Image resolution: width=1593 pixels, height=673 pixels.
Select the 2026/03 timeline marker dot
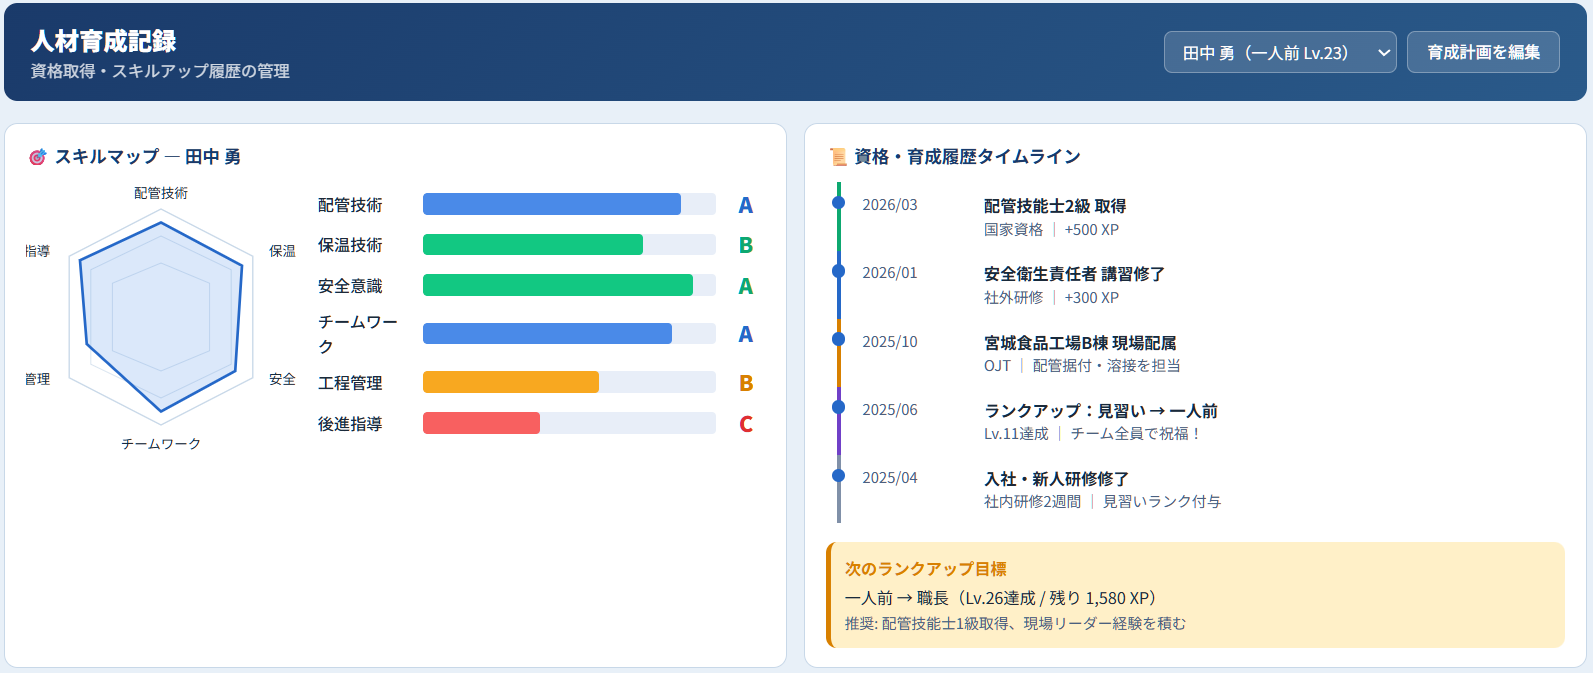point(839,203)
